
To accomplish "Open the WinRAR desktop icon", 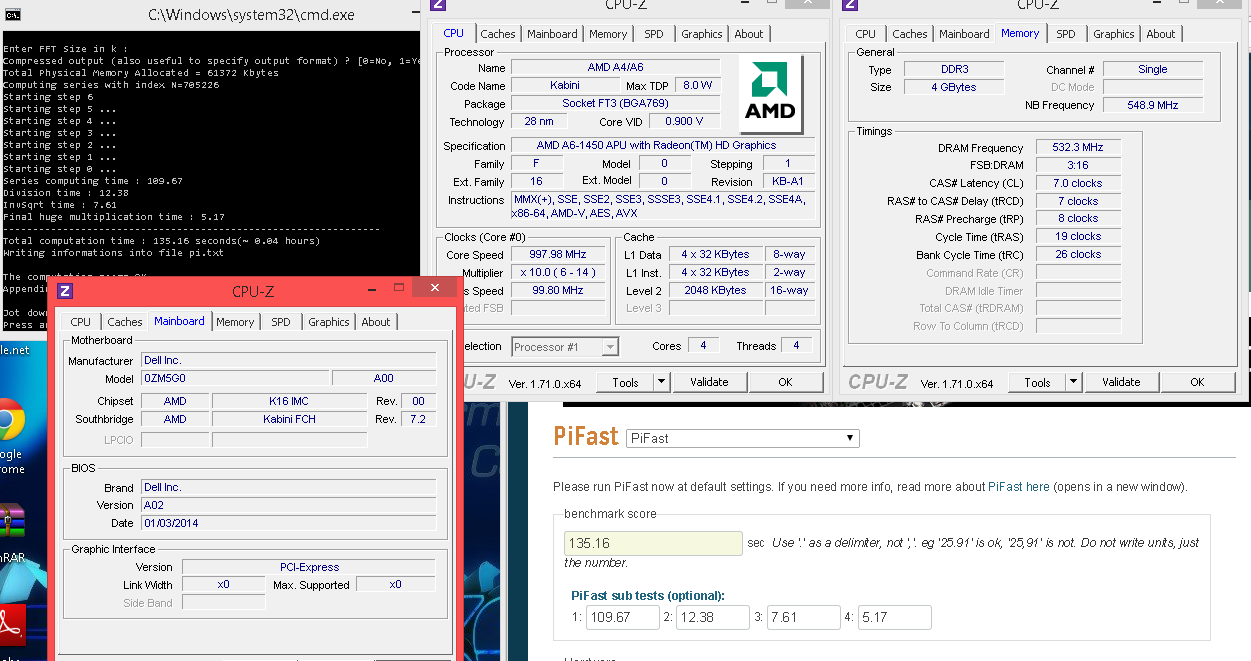I will pos(10,520).
